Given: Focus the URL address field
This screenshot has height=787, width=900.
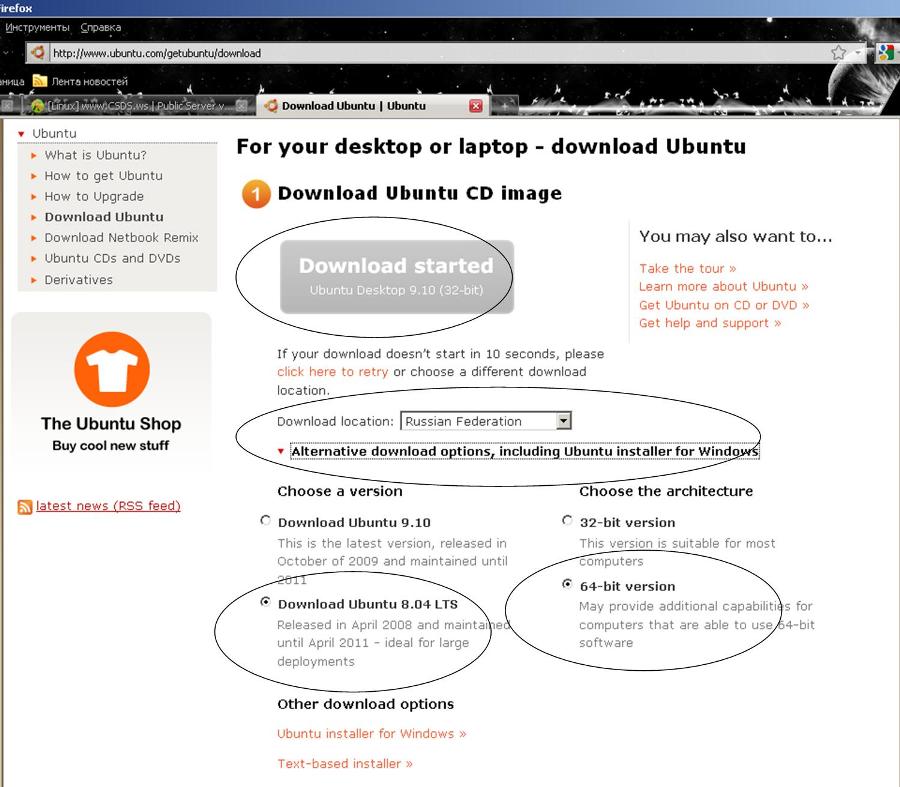Looking at the screenshot, I should (x=439, y=53).
